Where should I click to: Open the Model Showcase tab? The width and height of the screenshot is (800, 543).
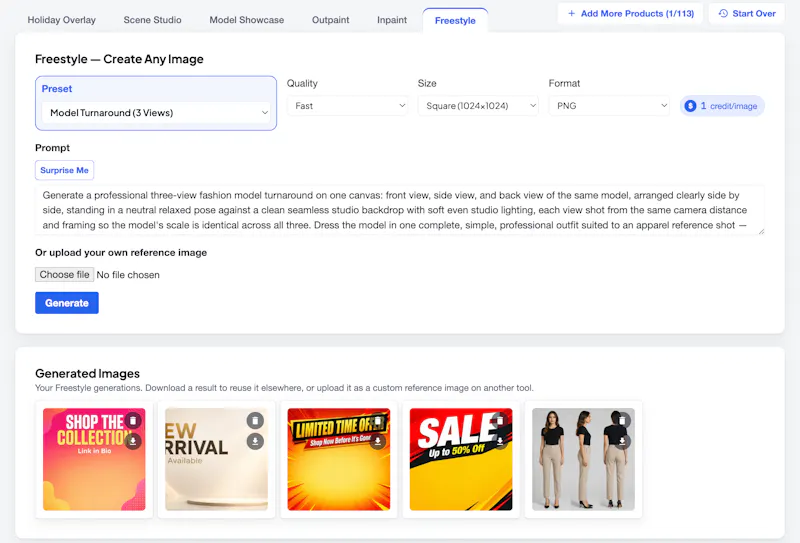click(x=247, y=20)
